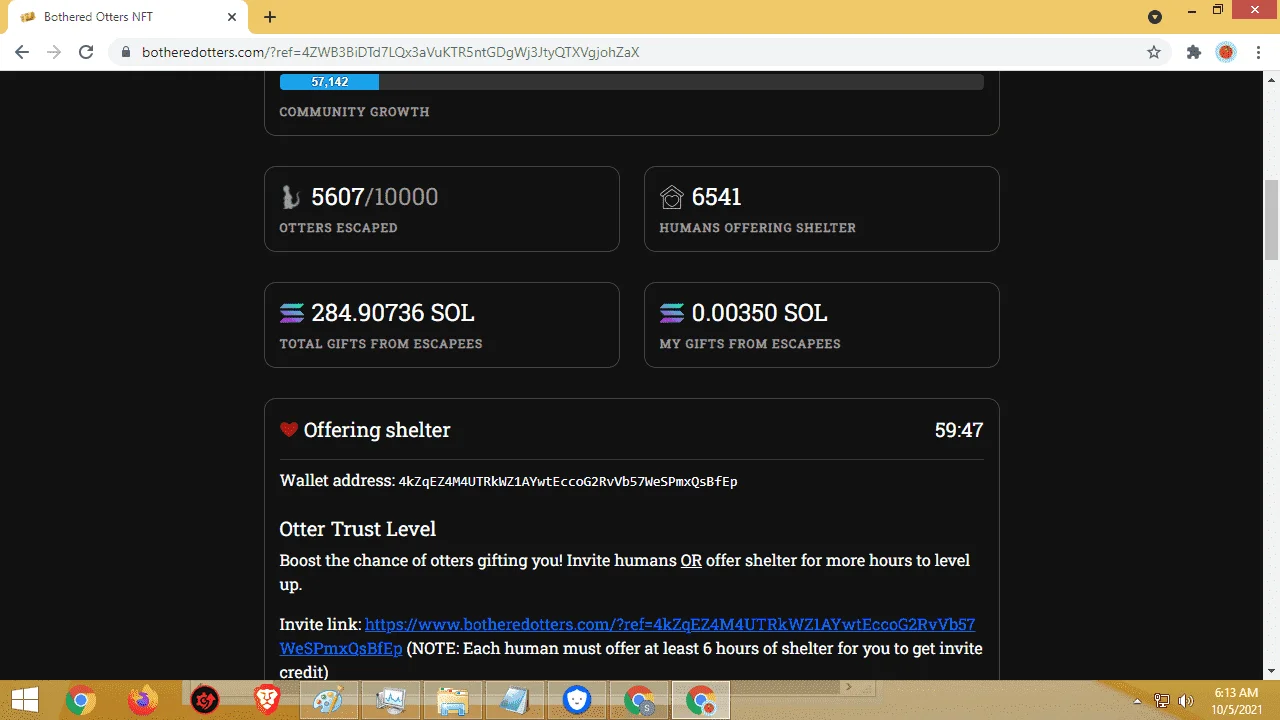Open the clock showing 6:13 AM
The image size is (1280, 720).
pos(1235,700)
